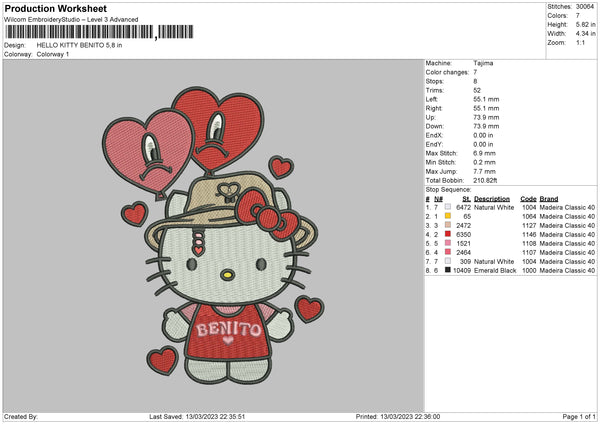Image resolution: width=600 pixels, height=424 pixels.
Task: Click the Production Worksheet title
Action: (56, 9)
